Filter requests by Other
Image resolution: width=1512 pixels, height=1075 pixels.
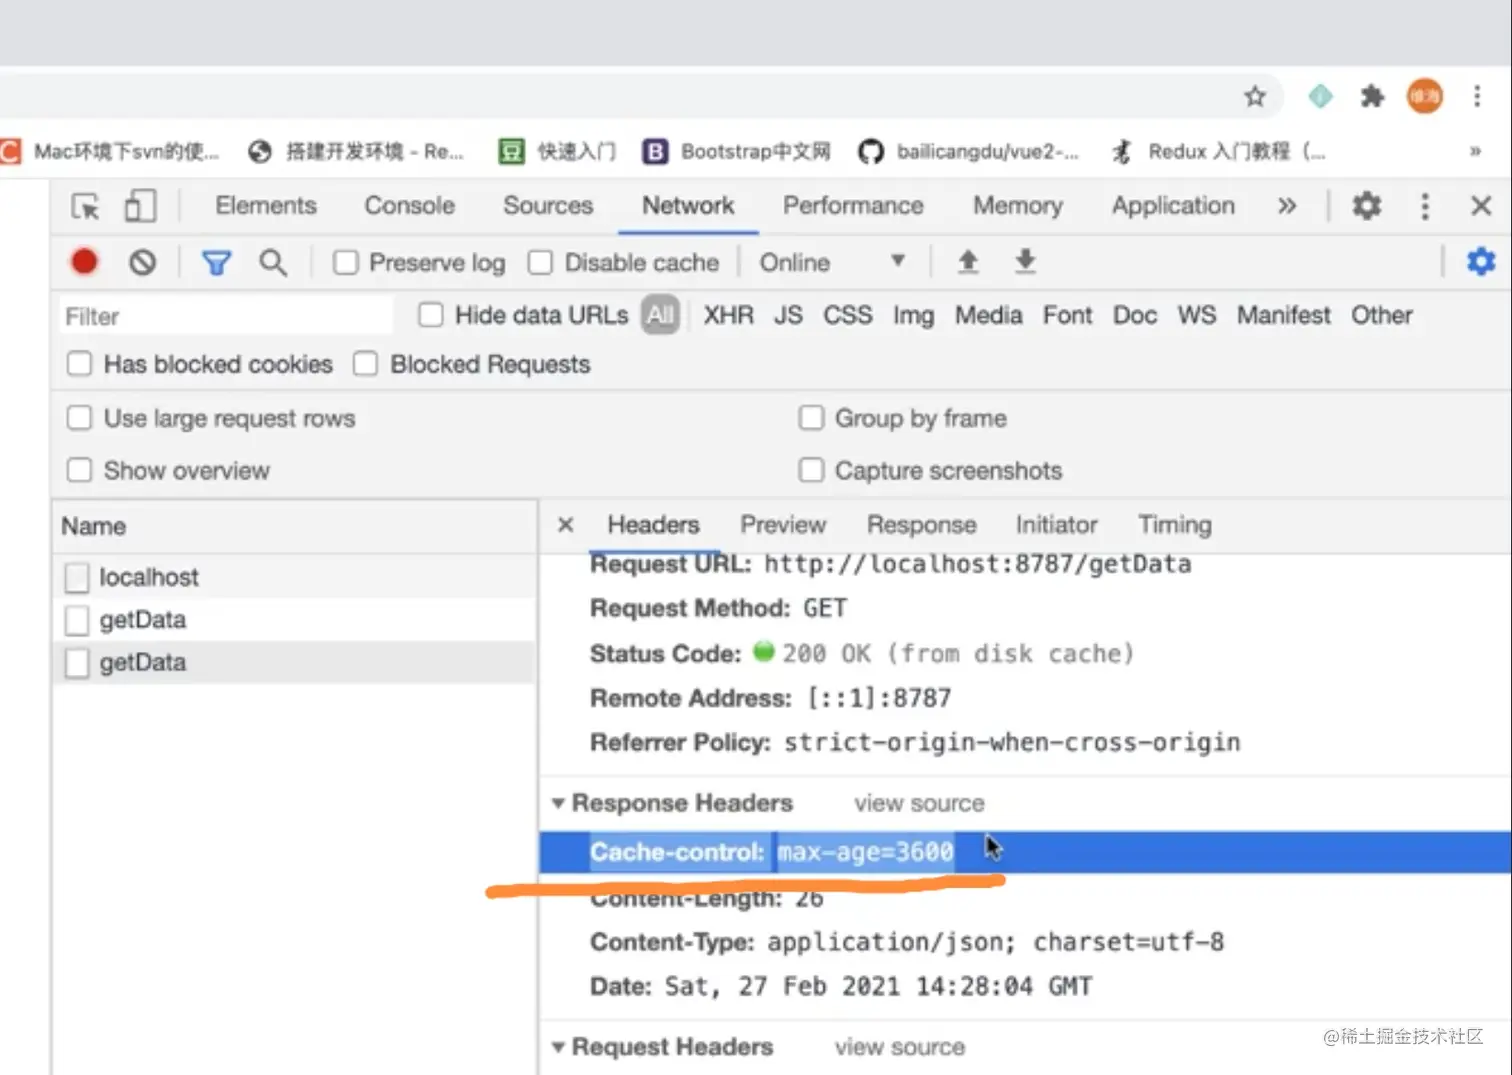pos(1382,315)
